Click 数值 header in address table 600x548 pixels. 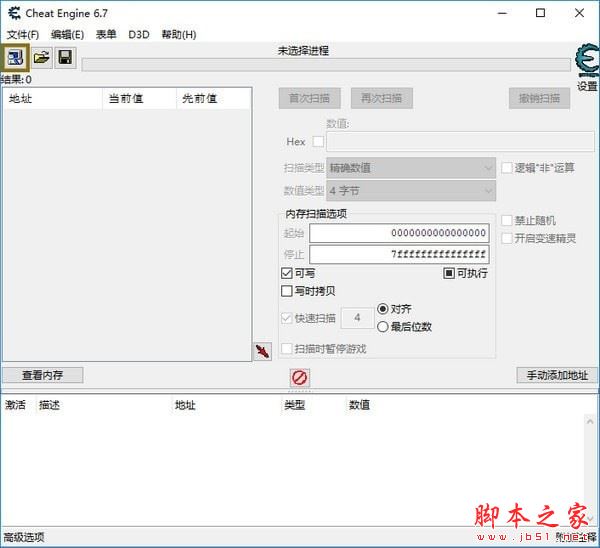click(359, 405)
